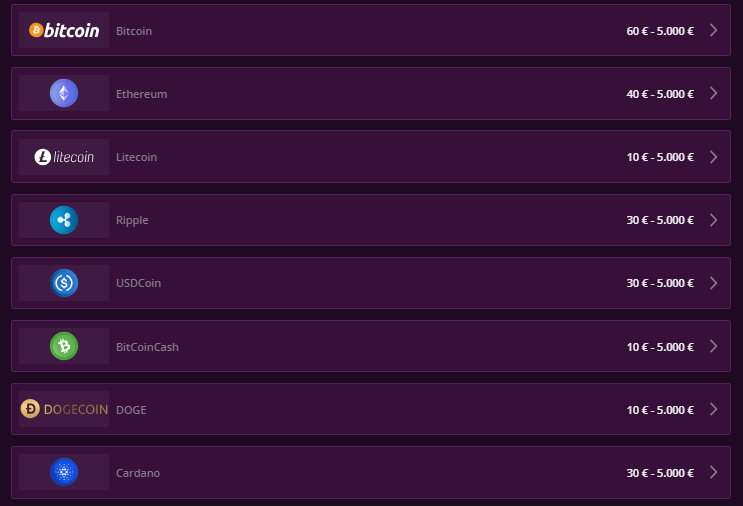743x506 pixels.
Task: Expand the Bitcoin row chevron arrow
Action: pyautogui.click(x=714, y=30)
